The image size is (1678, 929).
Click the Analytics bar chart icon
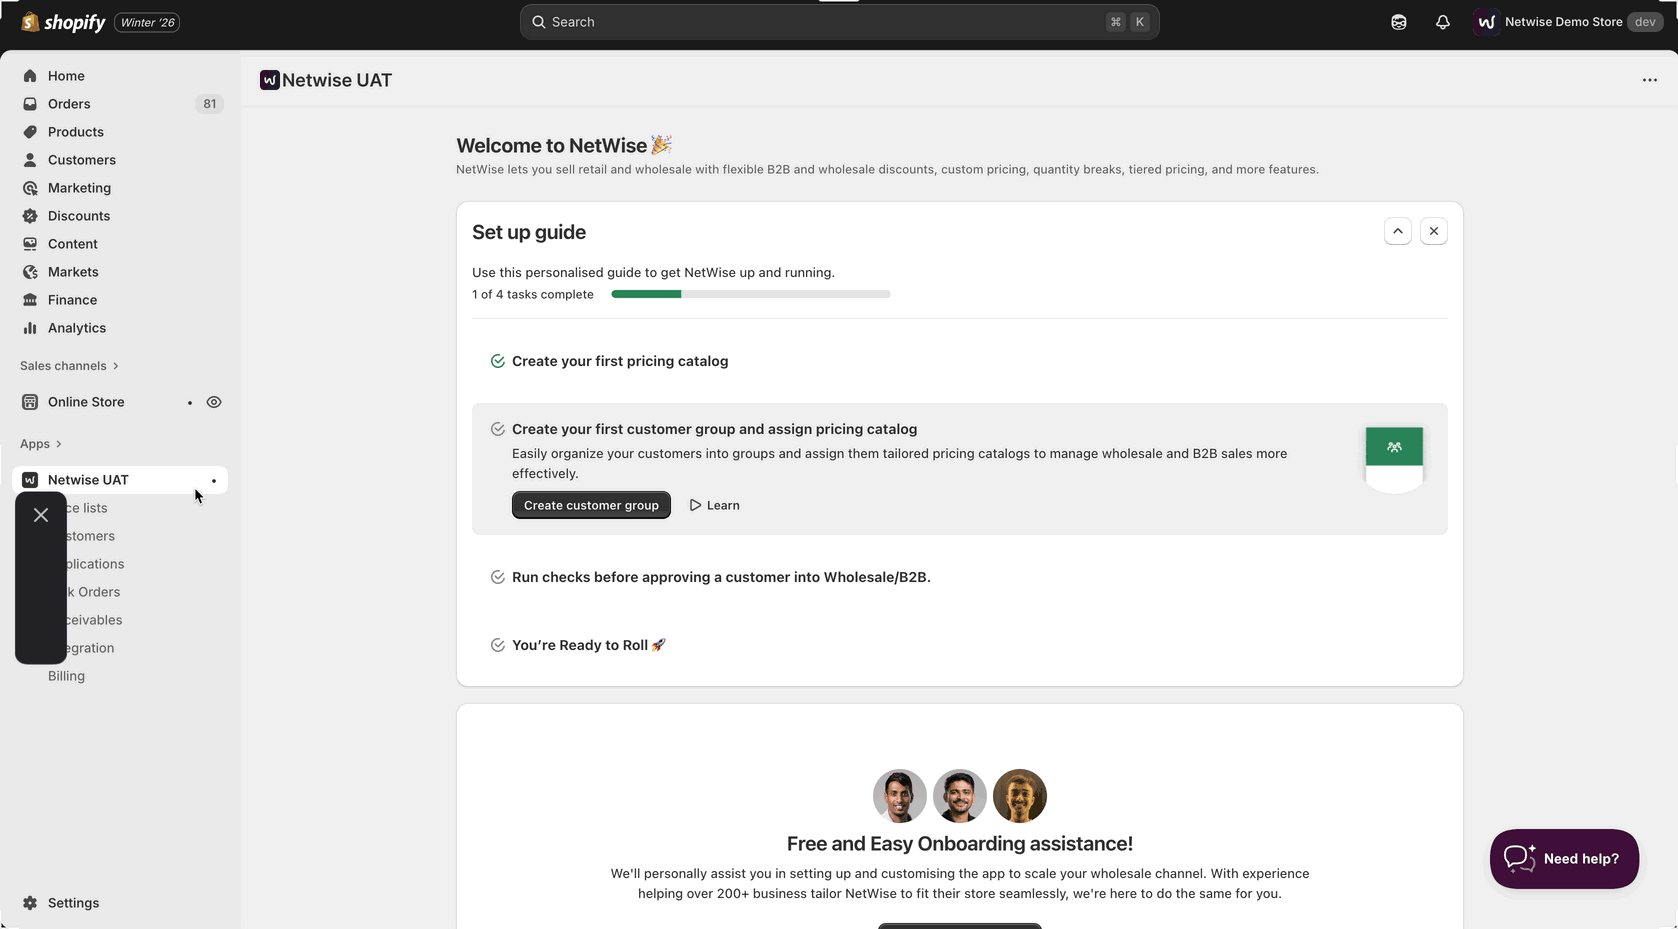pos(30,328)
